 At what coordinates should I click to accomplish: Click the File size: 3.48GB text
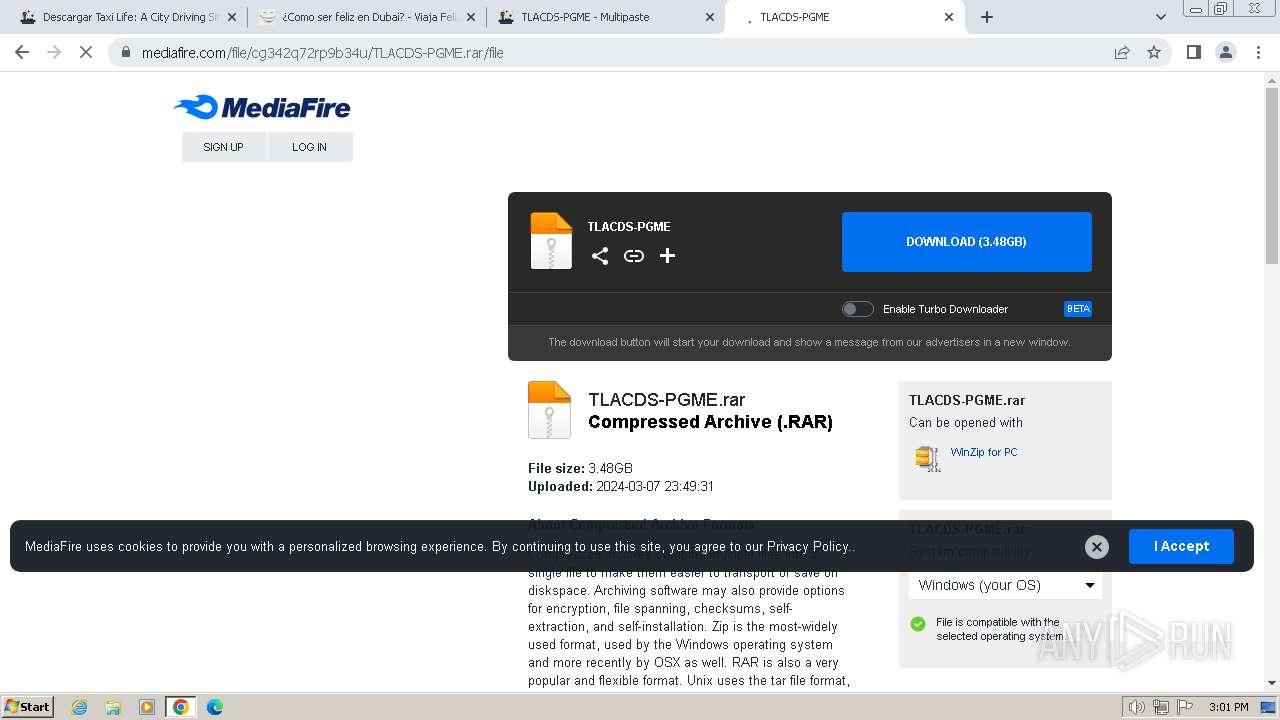[580, 468]
